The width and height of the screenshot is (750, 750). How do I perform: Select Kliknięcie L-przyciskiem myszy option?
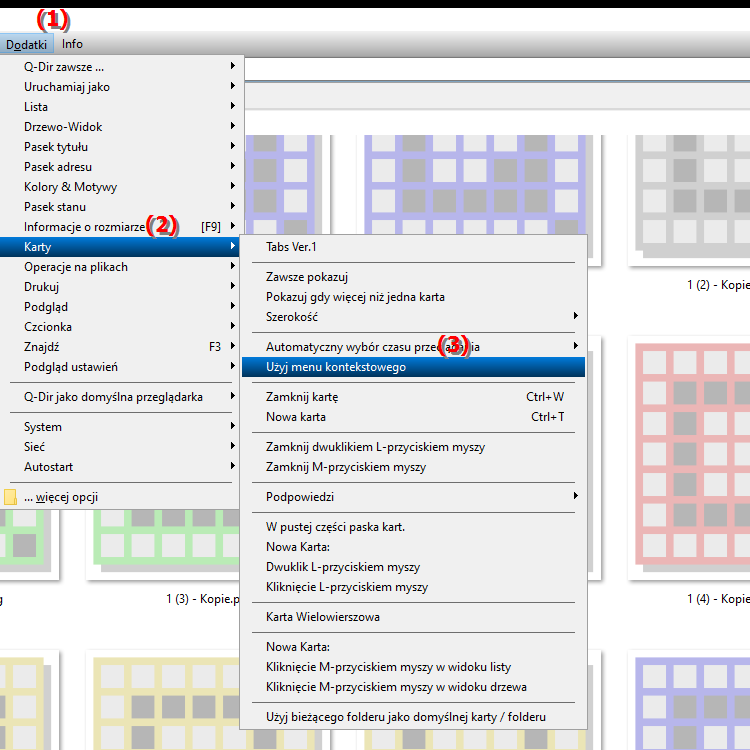coord(413,587)
